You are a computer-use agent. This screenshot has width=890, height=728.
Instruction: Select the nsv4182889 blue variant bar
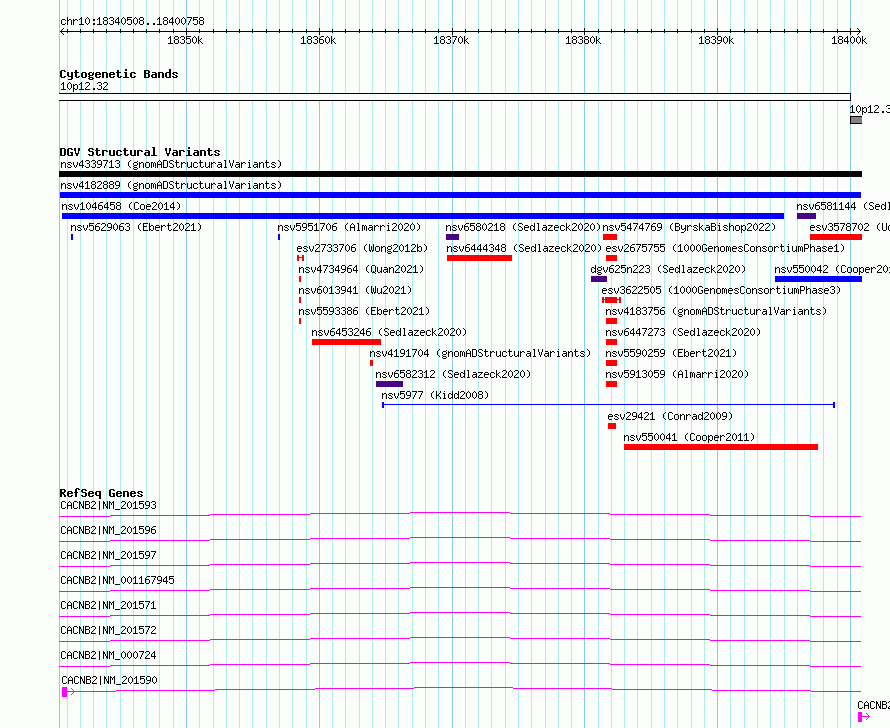coord(460,195)
